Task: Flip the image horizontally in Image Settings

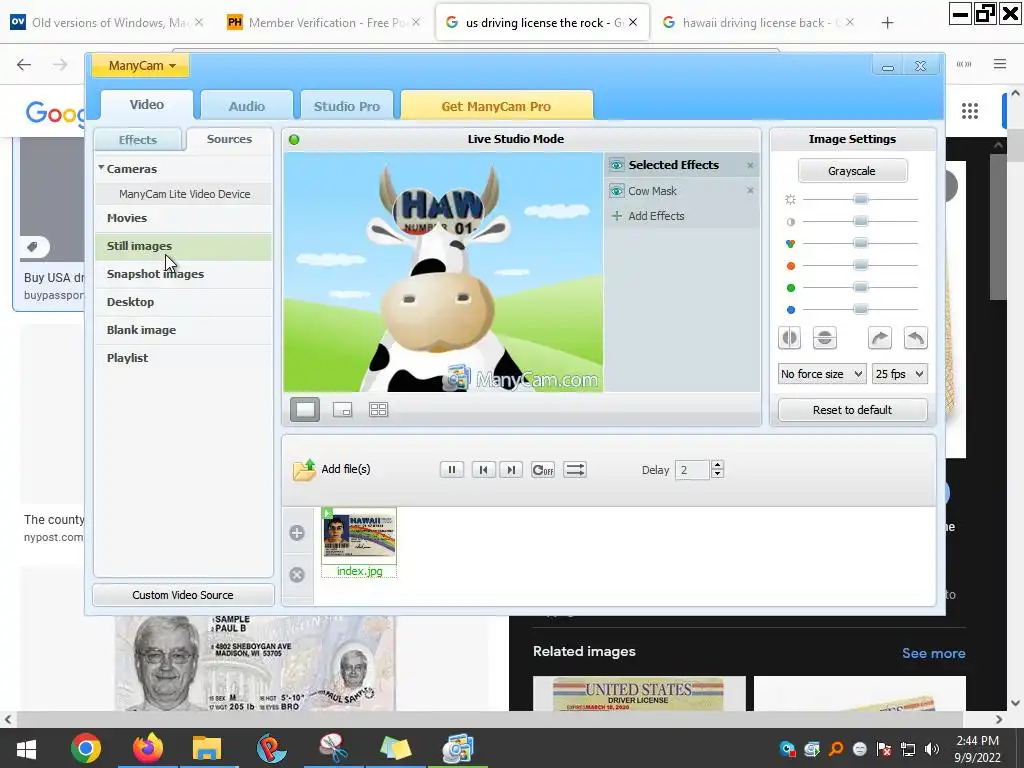Action: pos(790,338)
